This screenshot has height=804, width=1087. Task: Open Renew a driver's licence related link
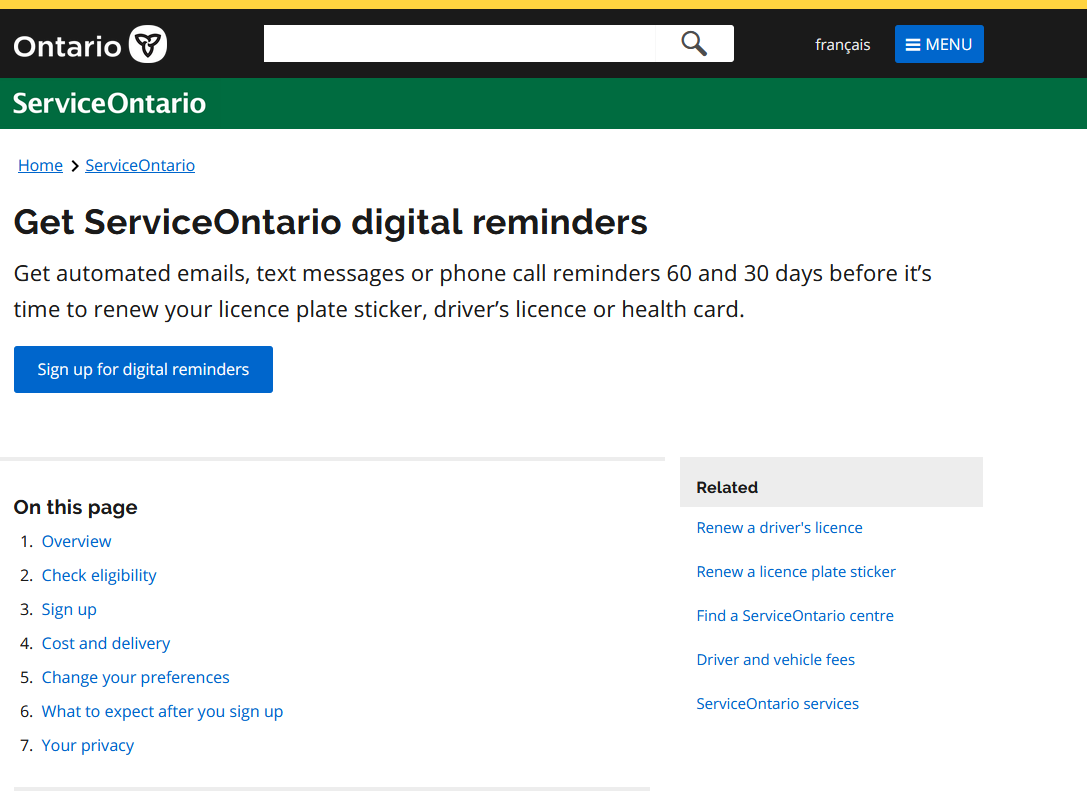click(779, 527)
